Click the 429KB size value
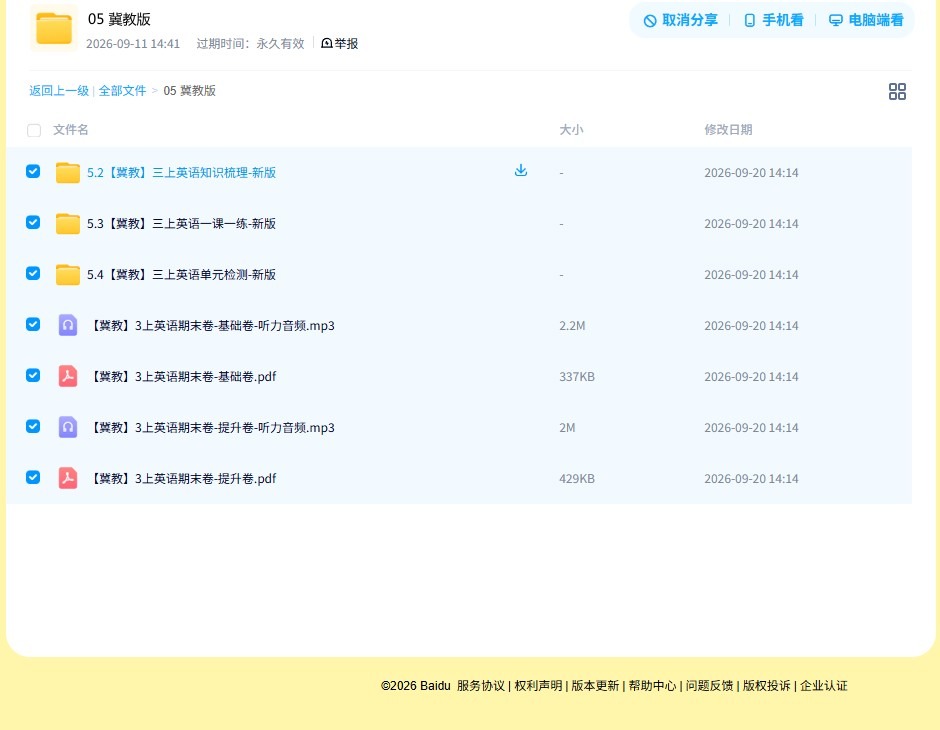940x730 pixels. coord(577,478)
